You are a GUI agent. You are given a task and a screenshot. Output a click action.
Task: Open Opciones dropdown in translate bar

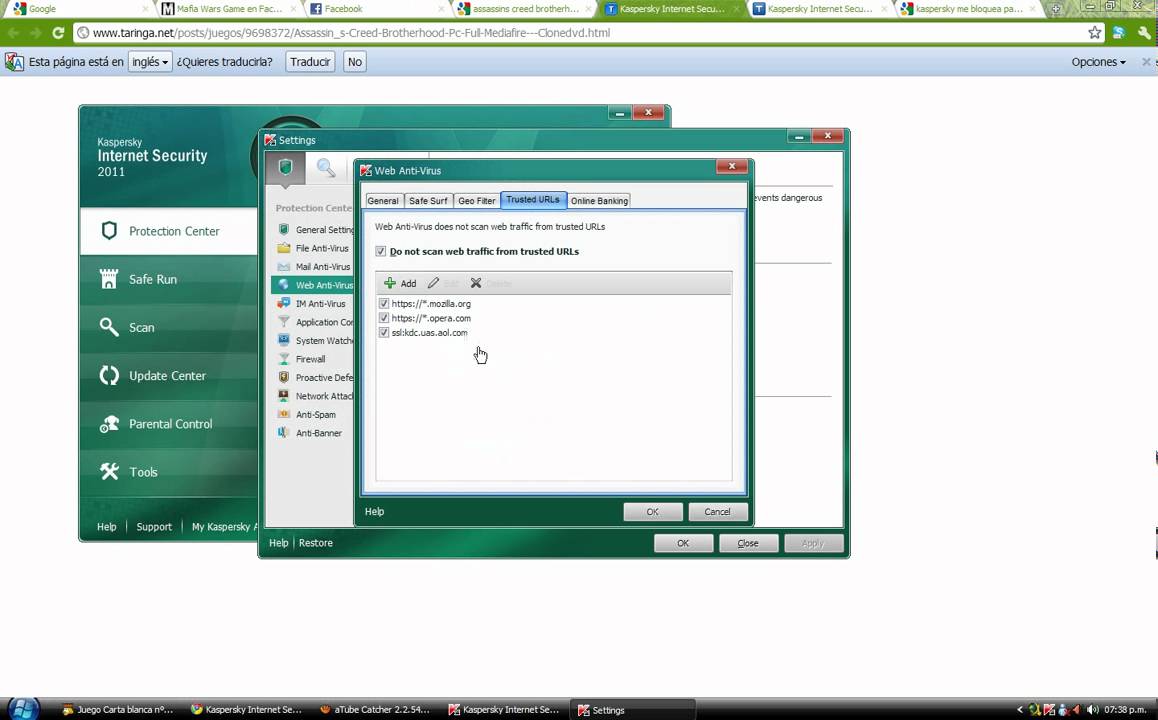click(x=1098, y=62)
